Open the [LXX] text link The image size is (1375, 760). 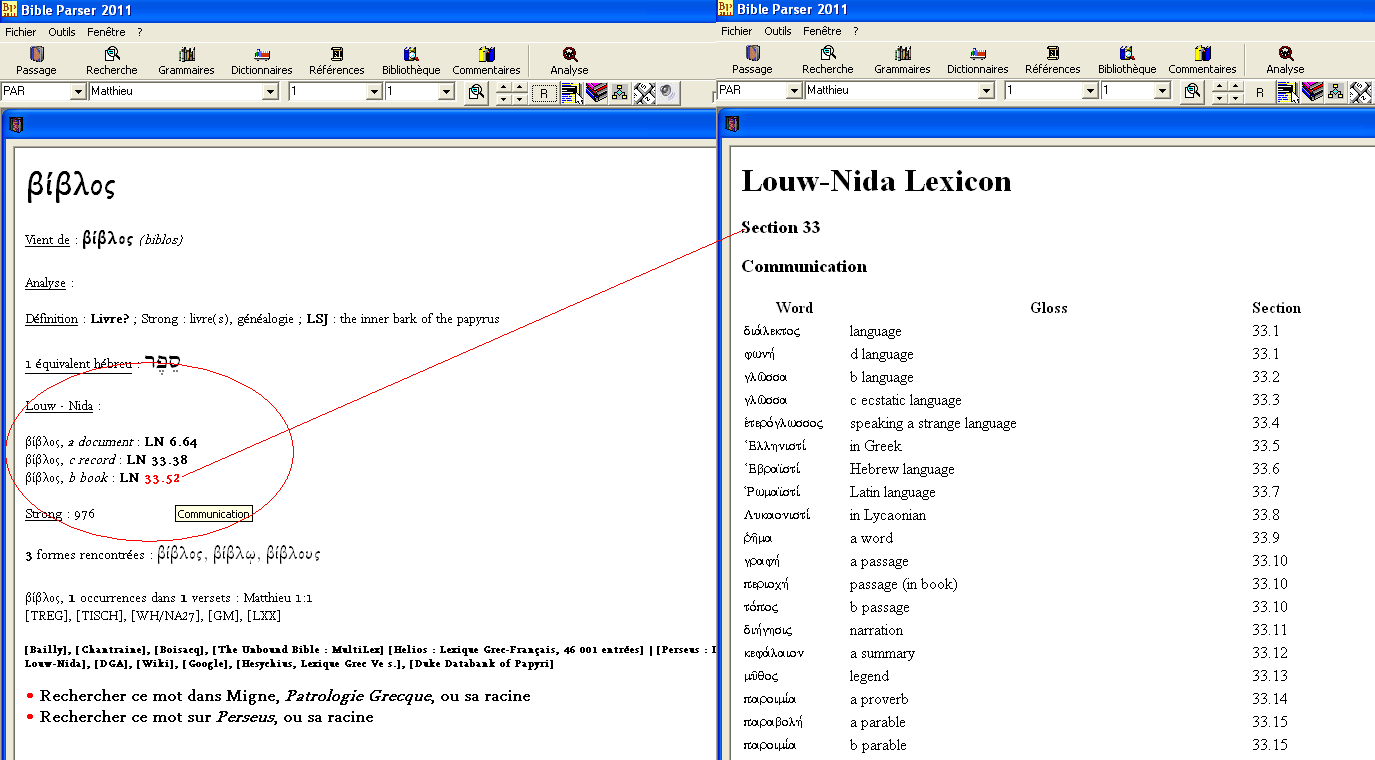coord(266,614)
